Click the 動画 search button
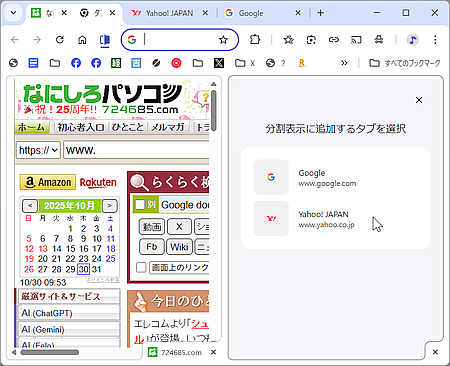450x366 pixels. coord(152,227)
